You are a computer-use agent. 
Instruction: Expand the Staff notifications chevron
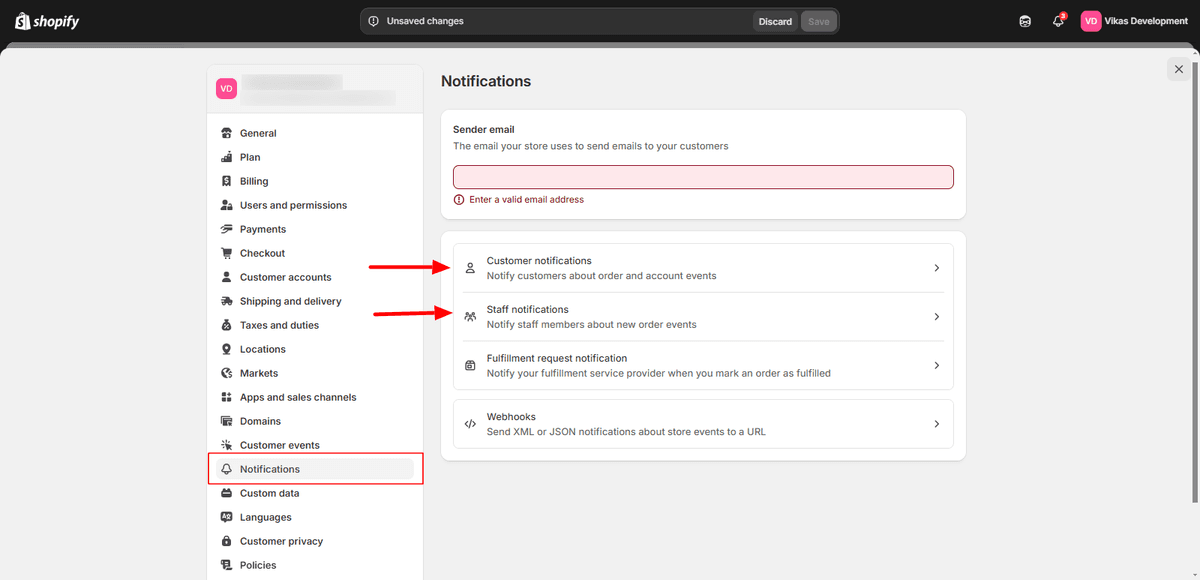click(937, 317)
